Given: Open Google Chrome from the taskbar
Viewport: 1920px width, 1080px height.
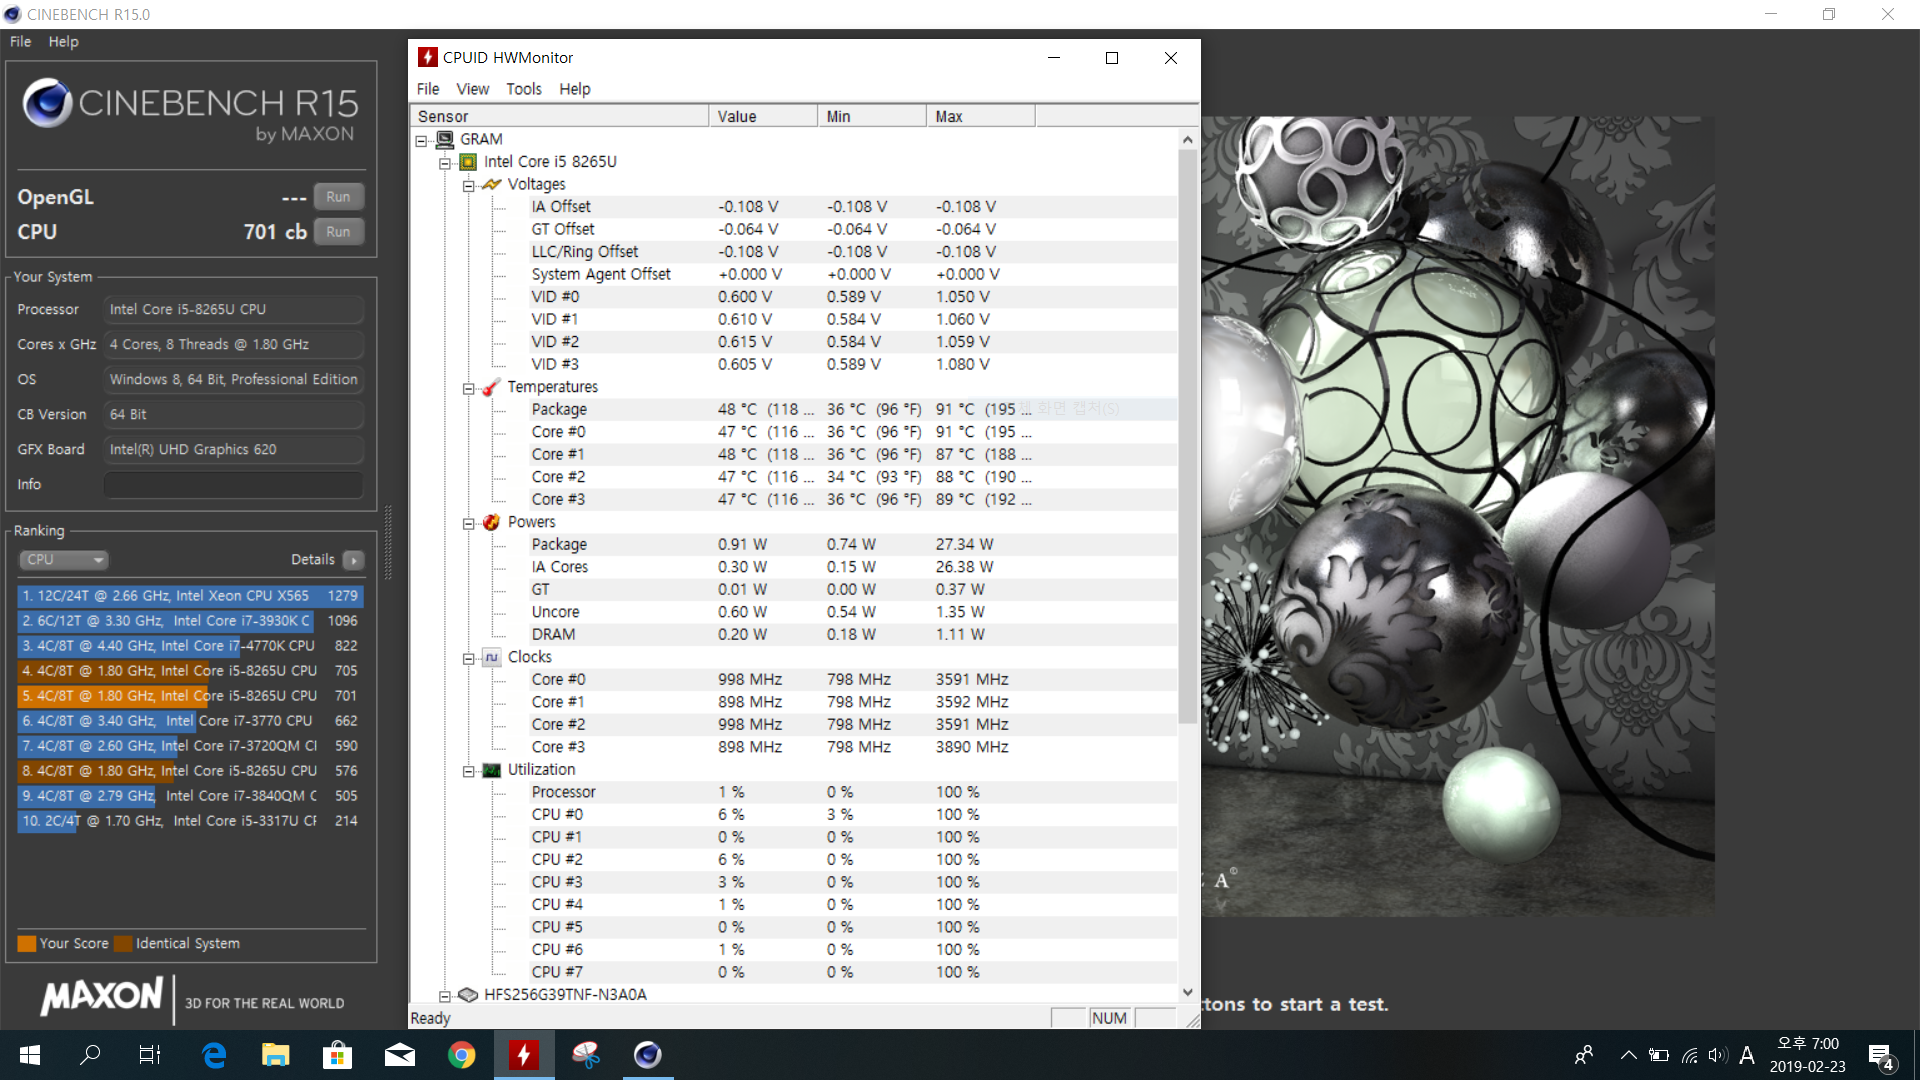Looking at the screenshot, I should tap(462, 1055).
